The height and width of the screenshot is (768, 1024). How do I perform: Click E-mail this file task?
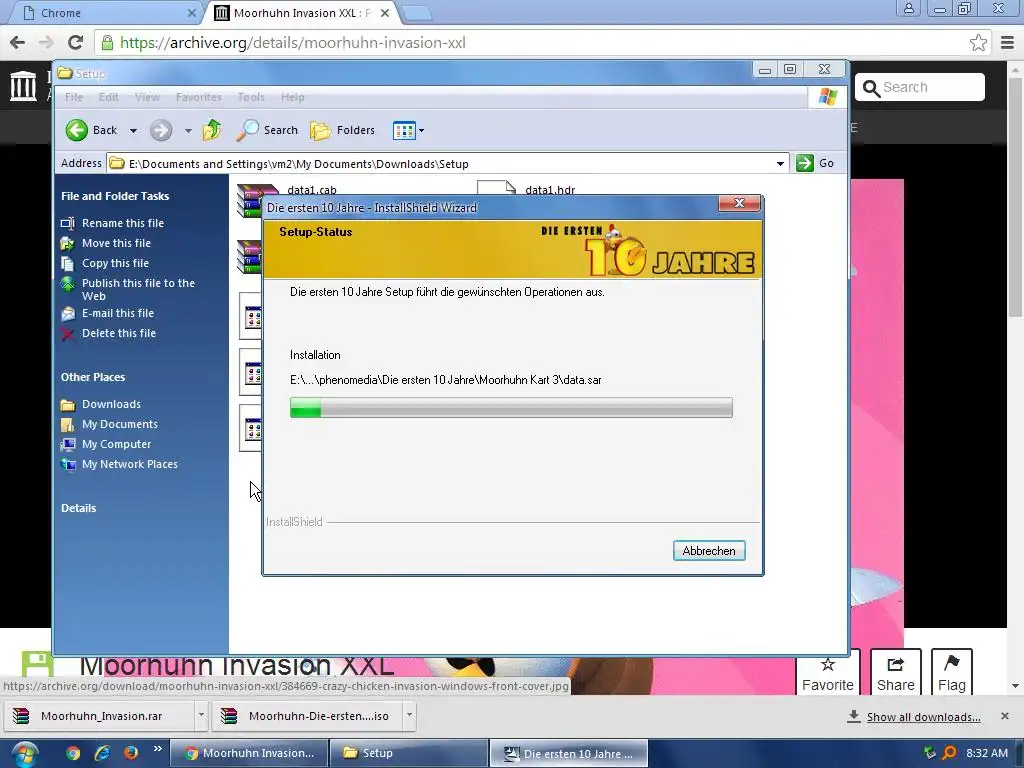118,313
